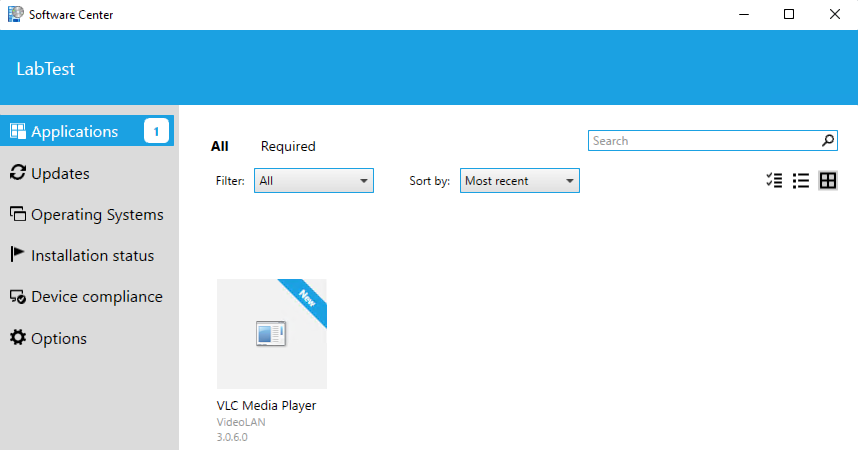Click the Options gear icon
Screen dimensions: 858x450
point(18,337)
